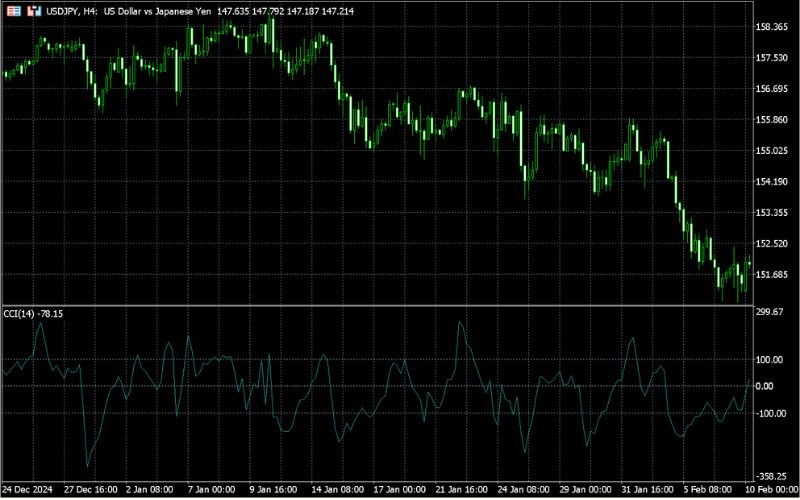This screenshot has height=500, width=800.
Task: Click the 155.025 price scale label
Action: 773,151
